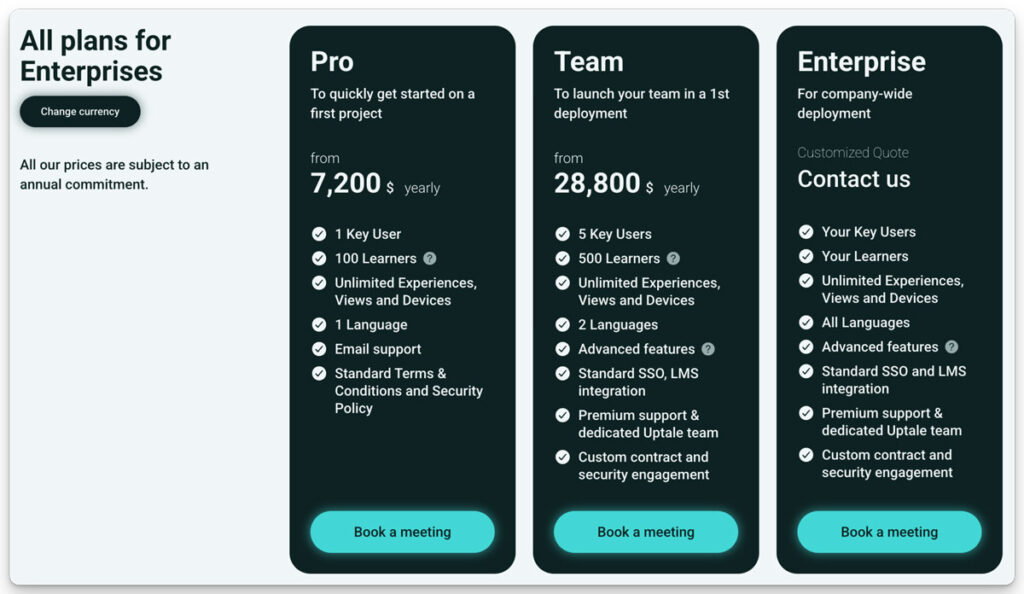This screenshot has height=594, width=1024.
Task: Click help icon next to 100 Learners
Action: click(x=430, y=258)
